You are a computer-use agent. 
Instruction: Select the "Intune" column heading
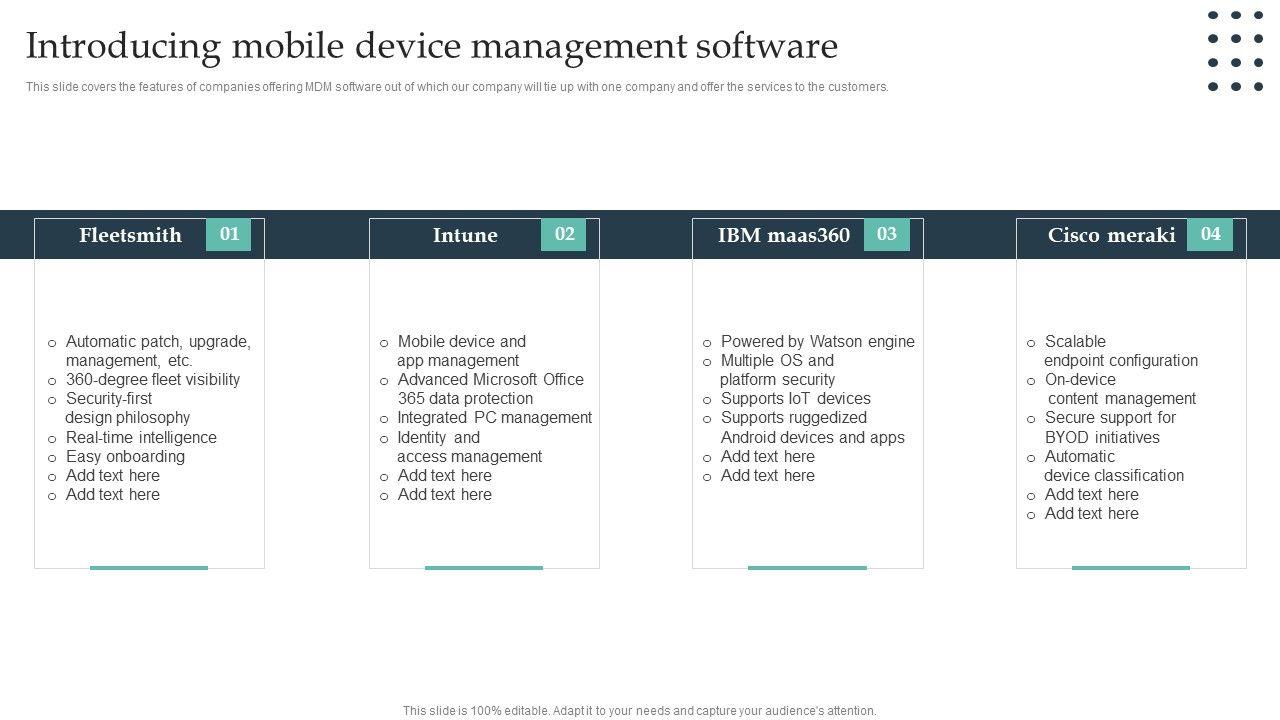click(465, 235)
